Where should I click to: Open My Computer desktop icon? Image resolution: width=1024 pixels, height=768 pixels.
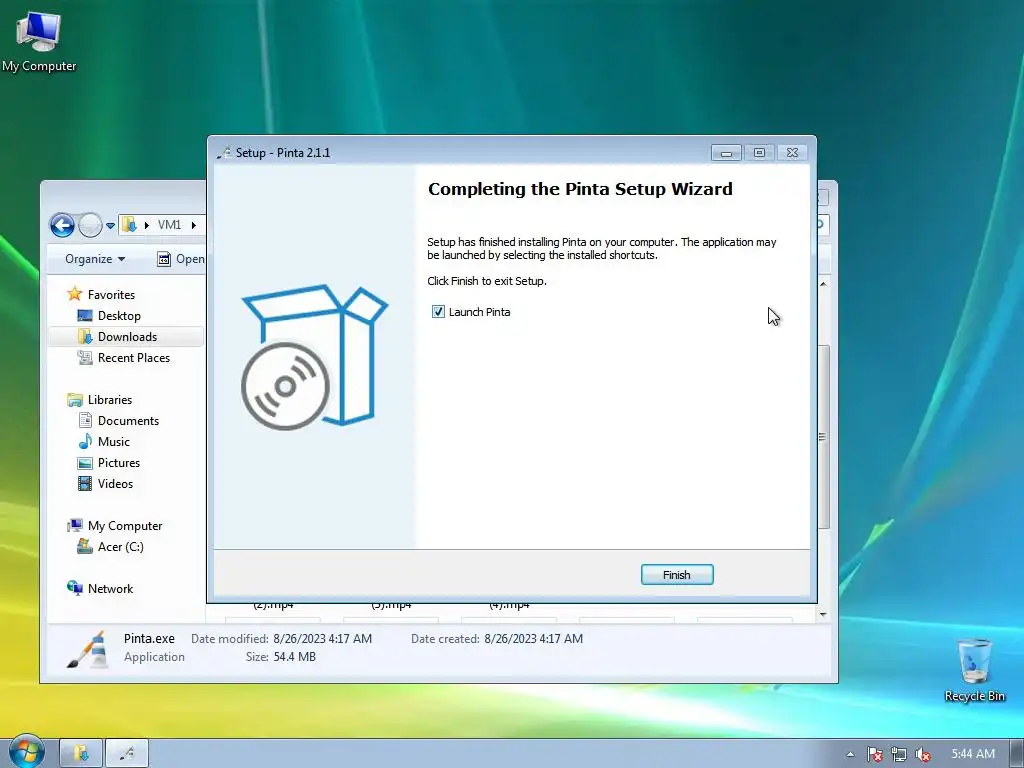39,40
